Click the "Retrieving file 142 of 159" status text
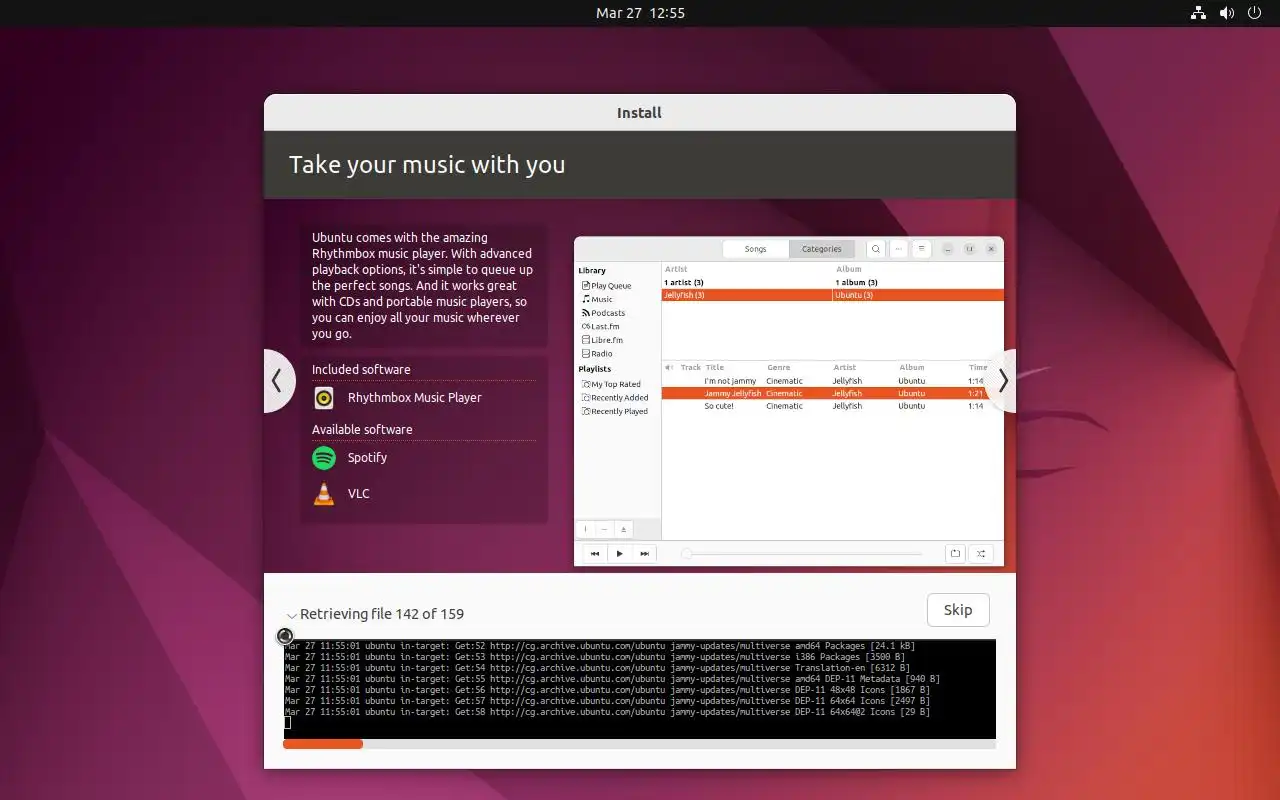Viewport: 1280px width, 800px height. coord(382,614)
